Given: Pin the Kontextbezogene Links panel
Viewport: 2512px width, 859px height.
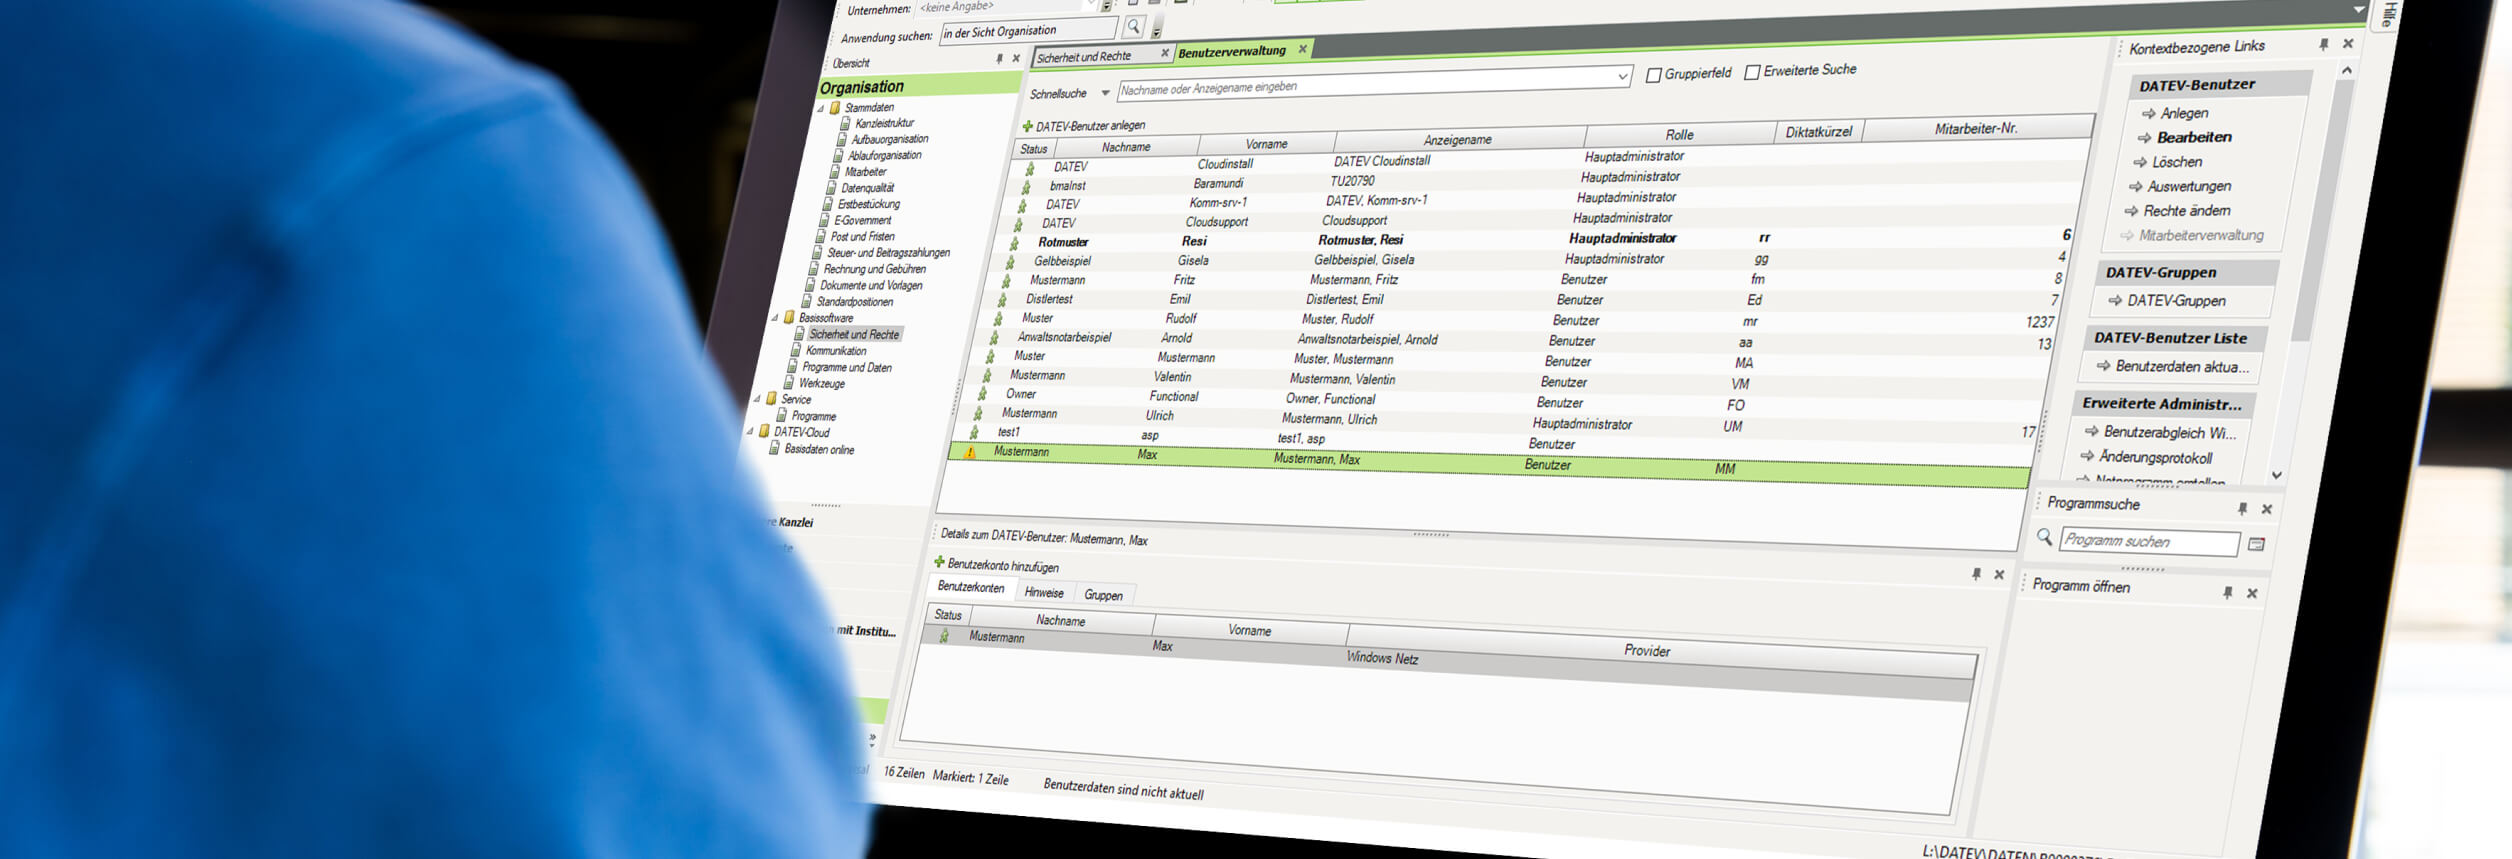Looking at the screenshot, I should tap(2324, 44).
